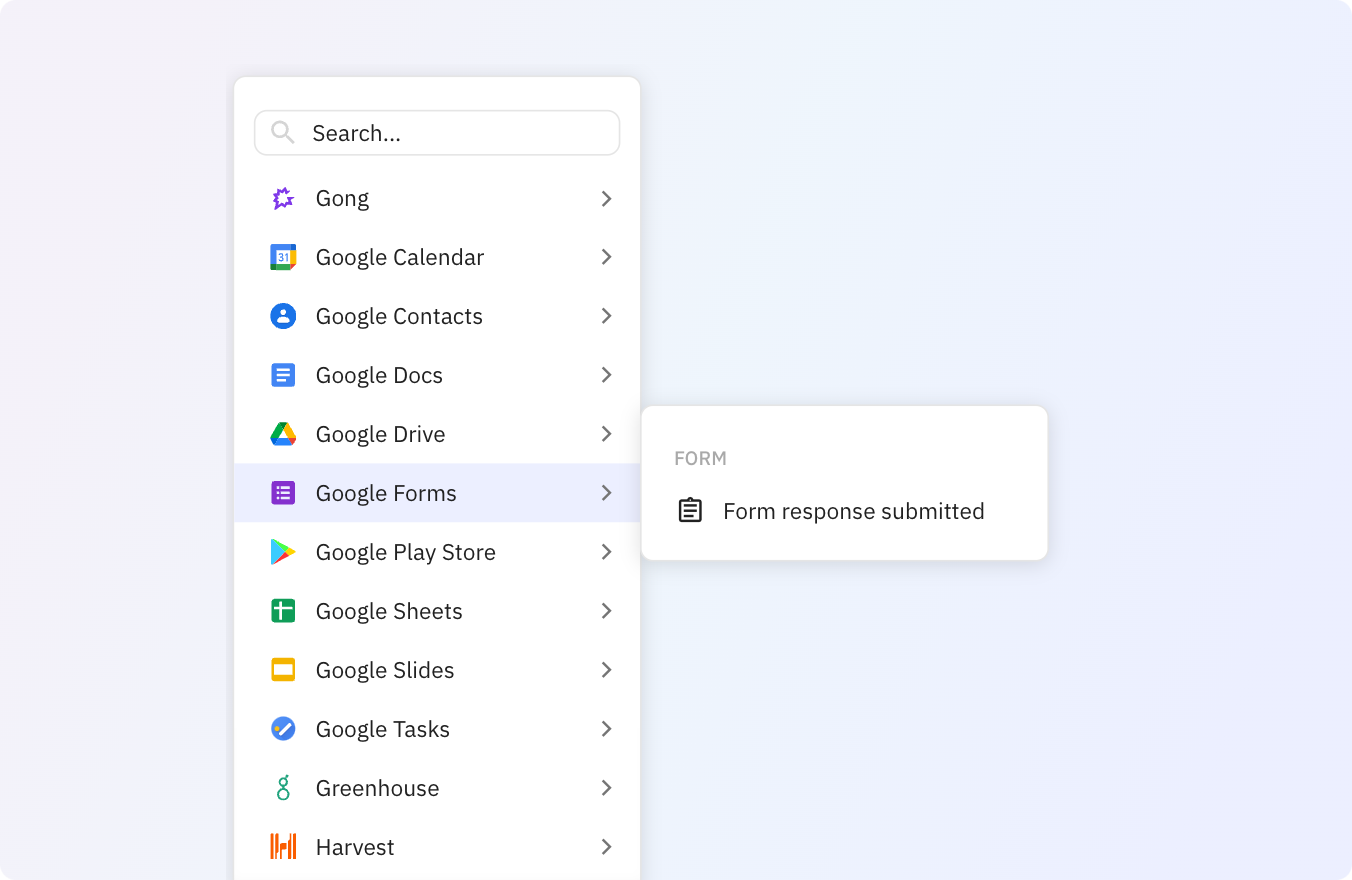Pick Google Play Store from the list
The image size is (1352, 880).
[x=437, y=552]
